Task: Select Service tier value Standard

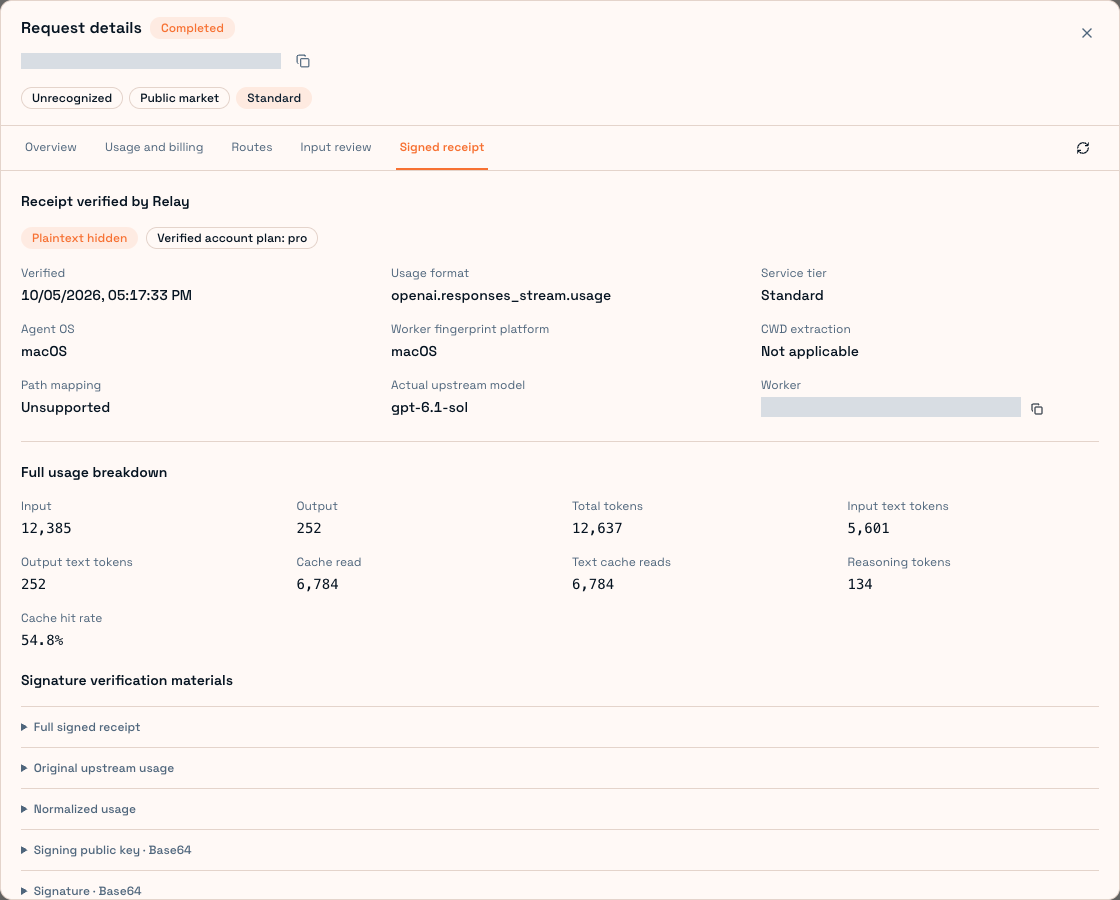Action: point(792,295)
